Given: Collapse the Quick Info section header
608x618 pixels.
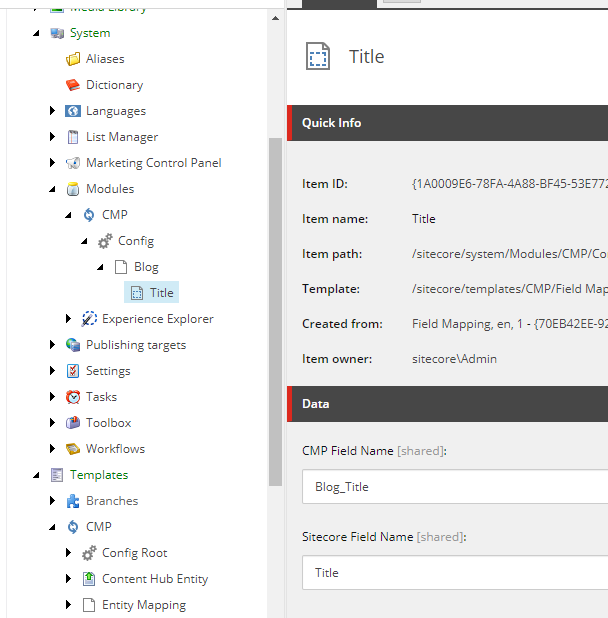Looking at the screenshot, I should click(x=447, y=123).
